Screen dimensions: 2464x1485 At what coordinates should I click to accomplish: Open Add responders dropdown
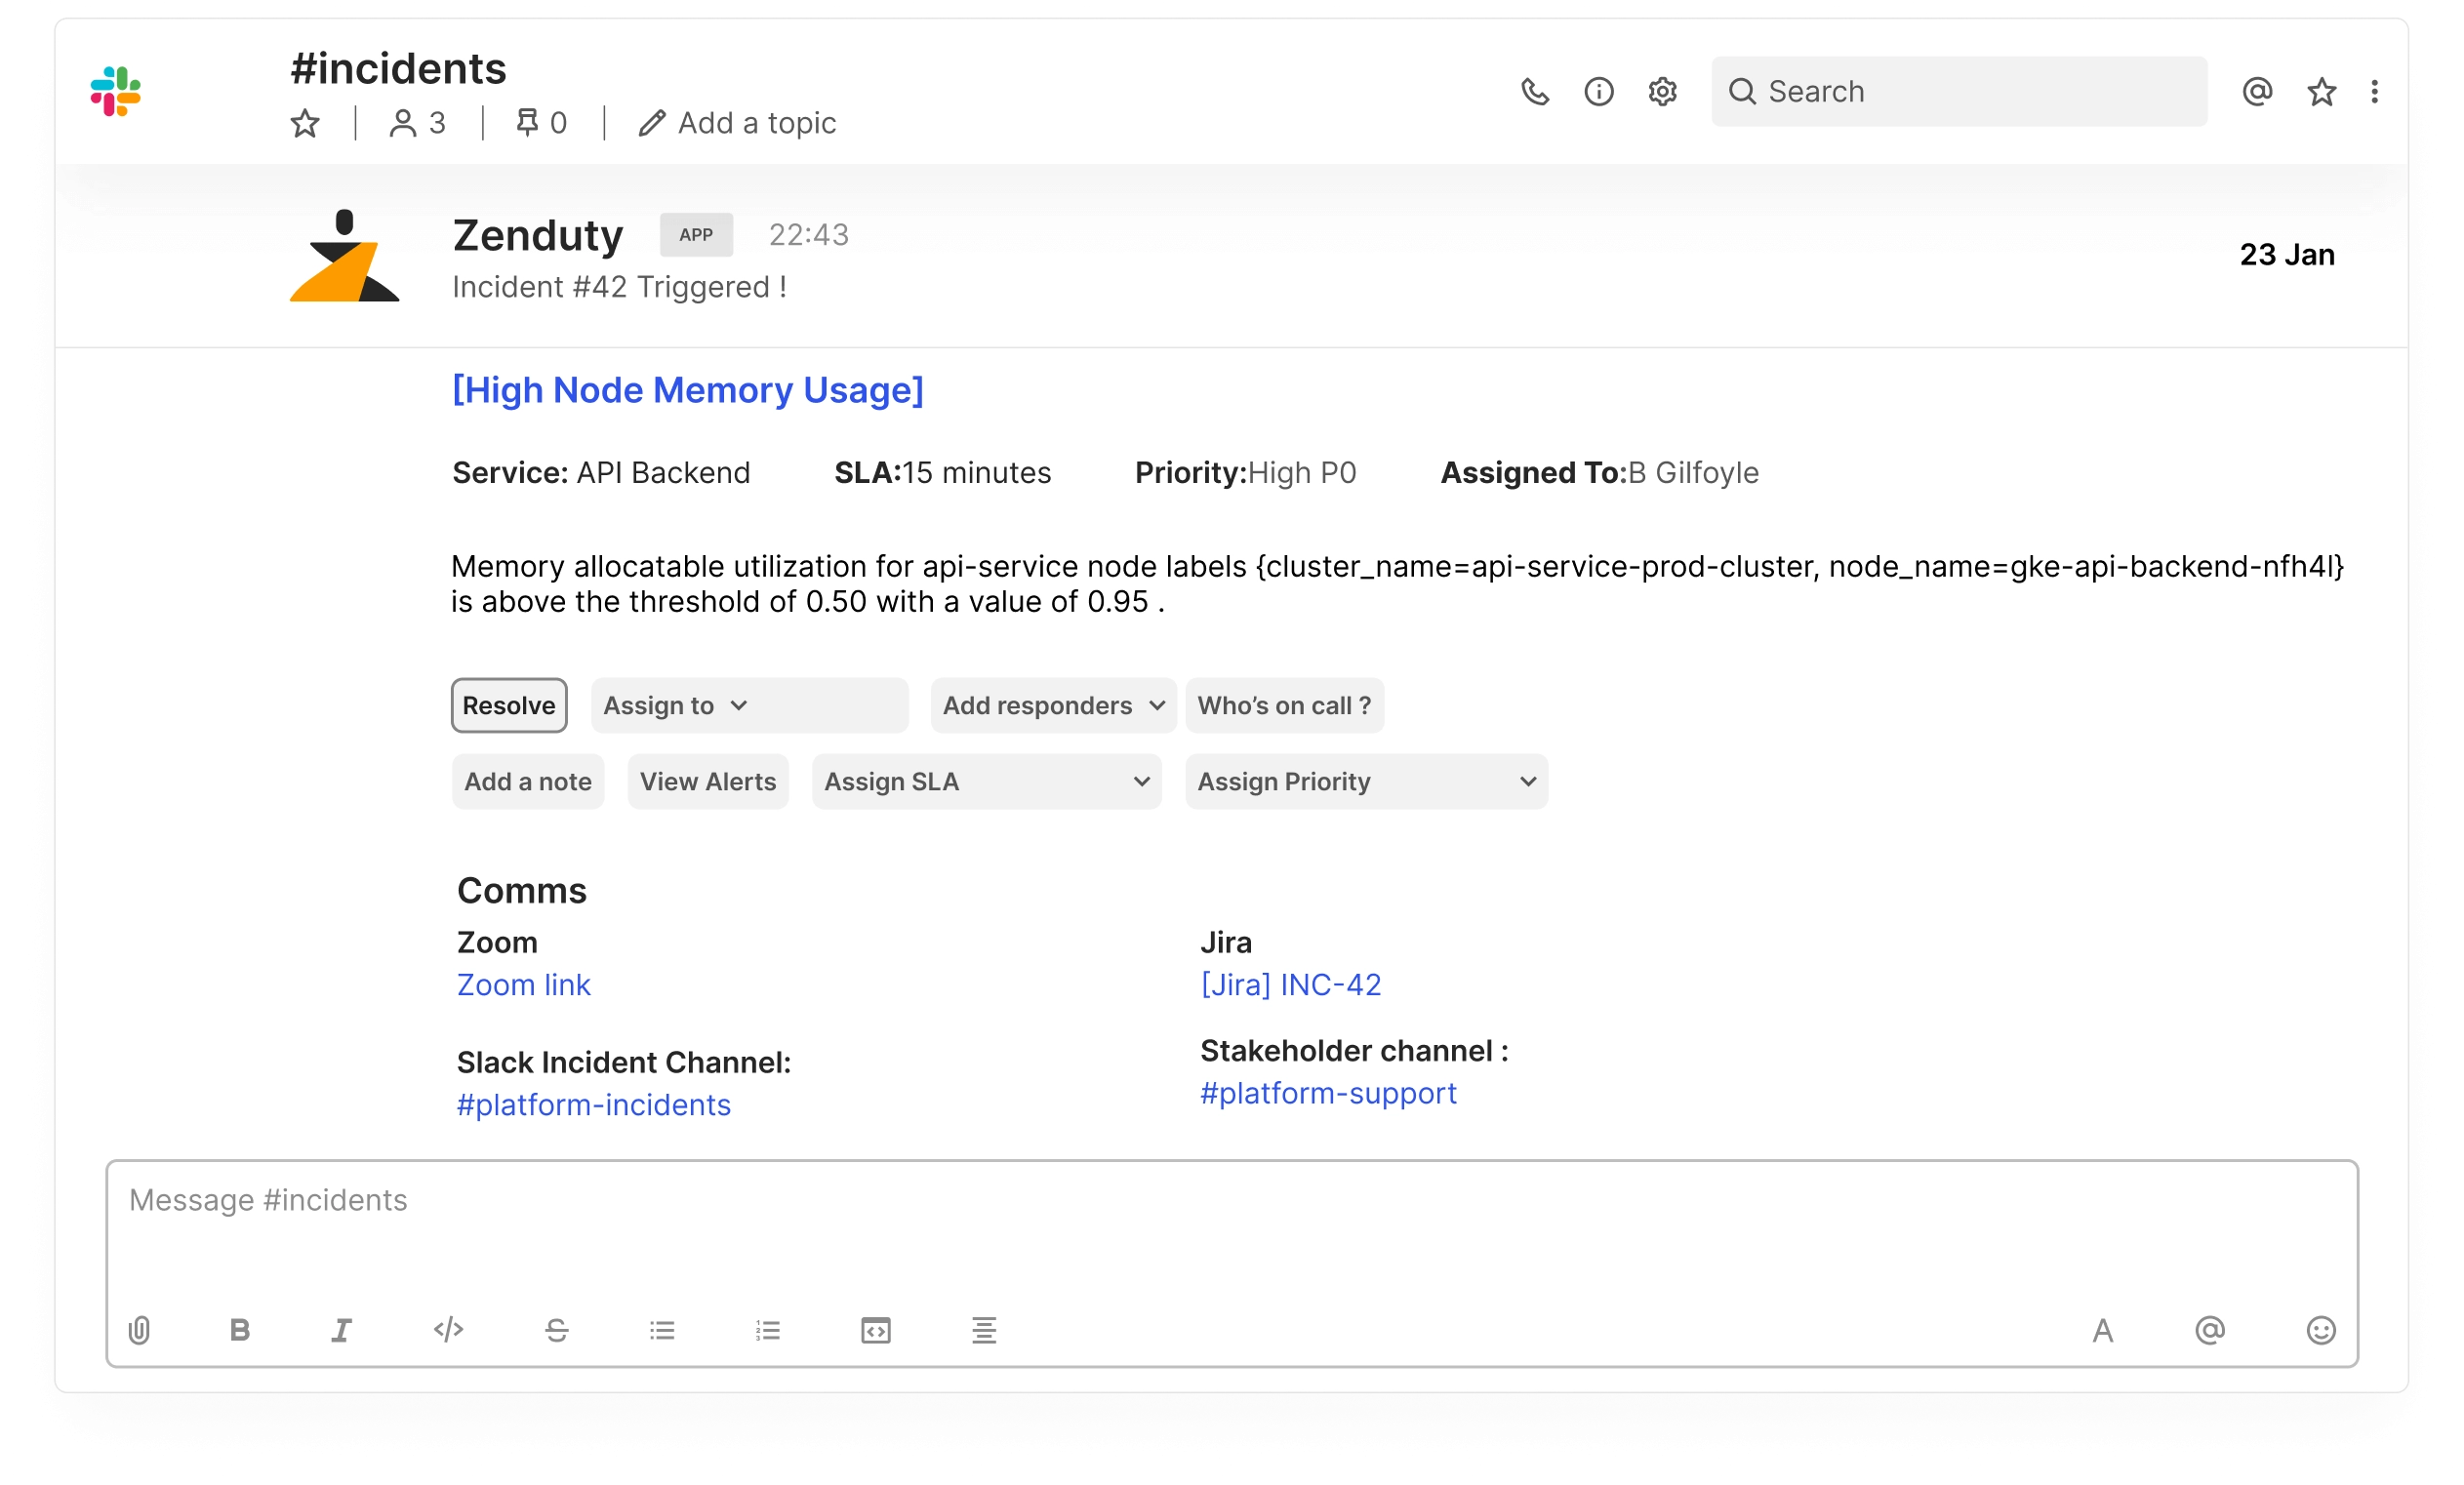tap(1052, 705)
